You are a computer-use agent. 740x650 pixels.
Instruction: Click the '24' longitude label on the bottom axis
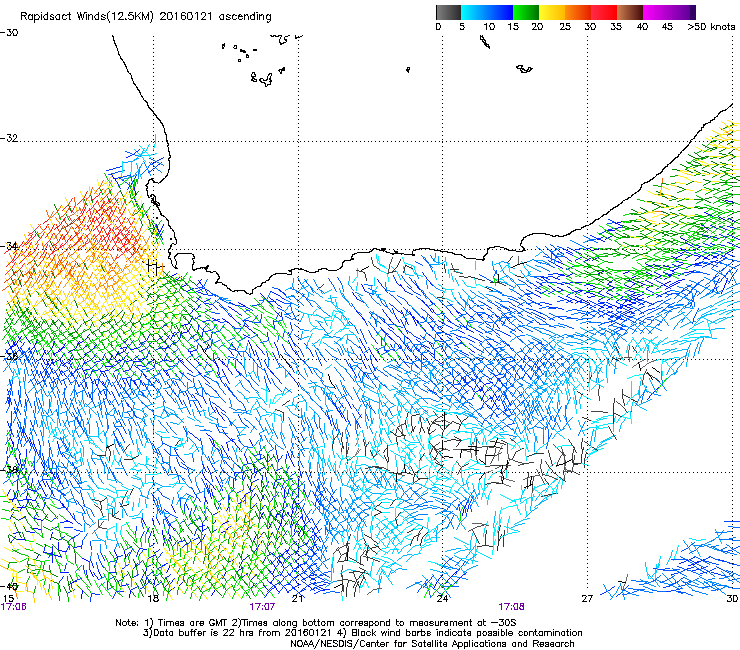pyautogui.click(x=442, y=599)
